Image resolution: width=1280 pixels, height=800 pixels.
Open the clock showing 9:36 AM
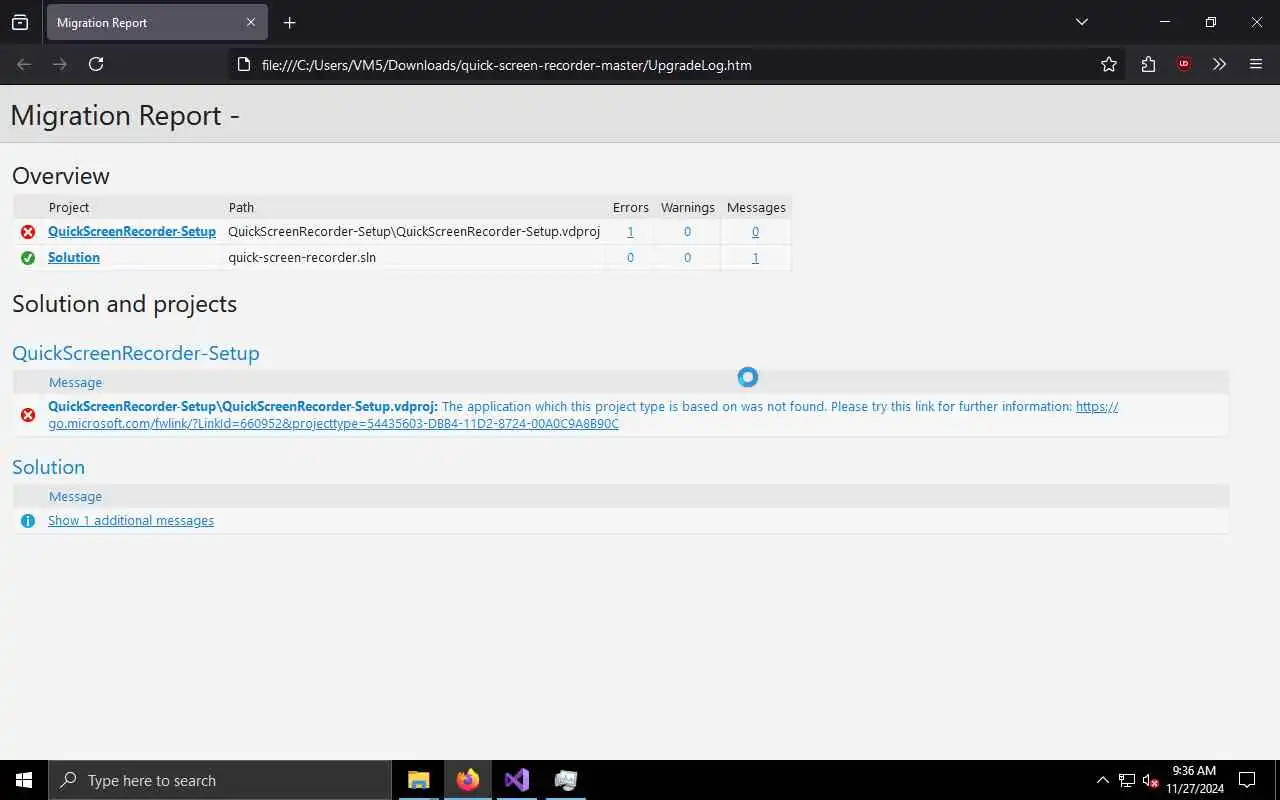(1194, 780)
